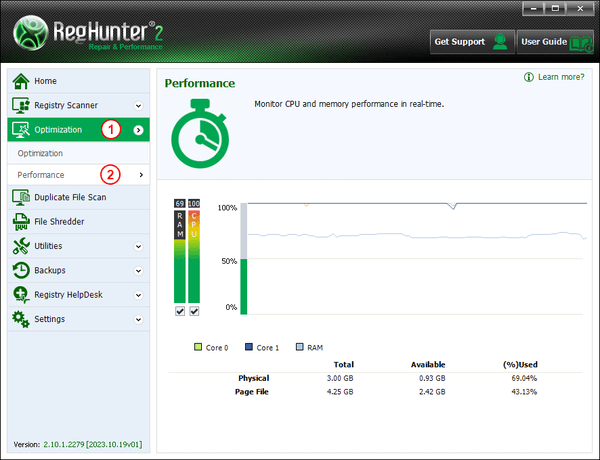The image size is (600, 460).
Task: Click the Utilities wrench icon
Action: (20, 246)
